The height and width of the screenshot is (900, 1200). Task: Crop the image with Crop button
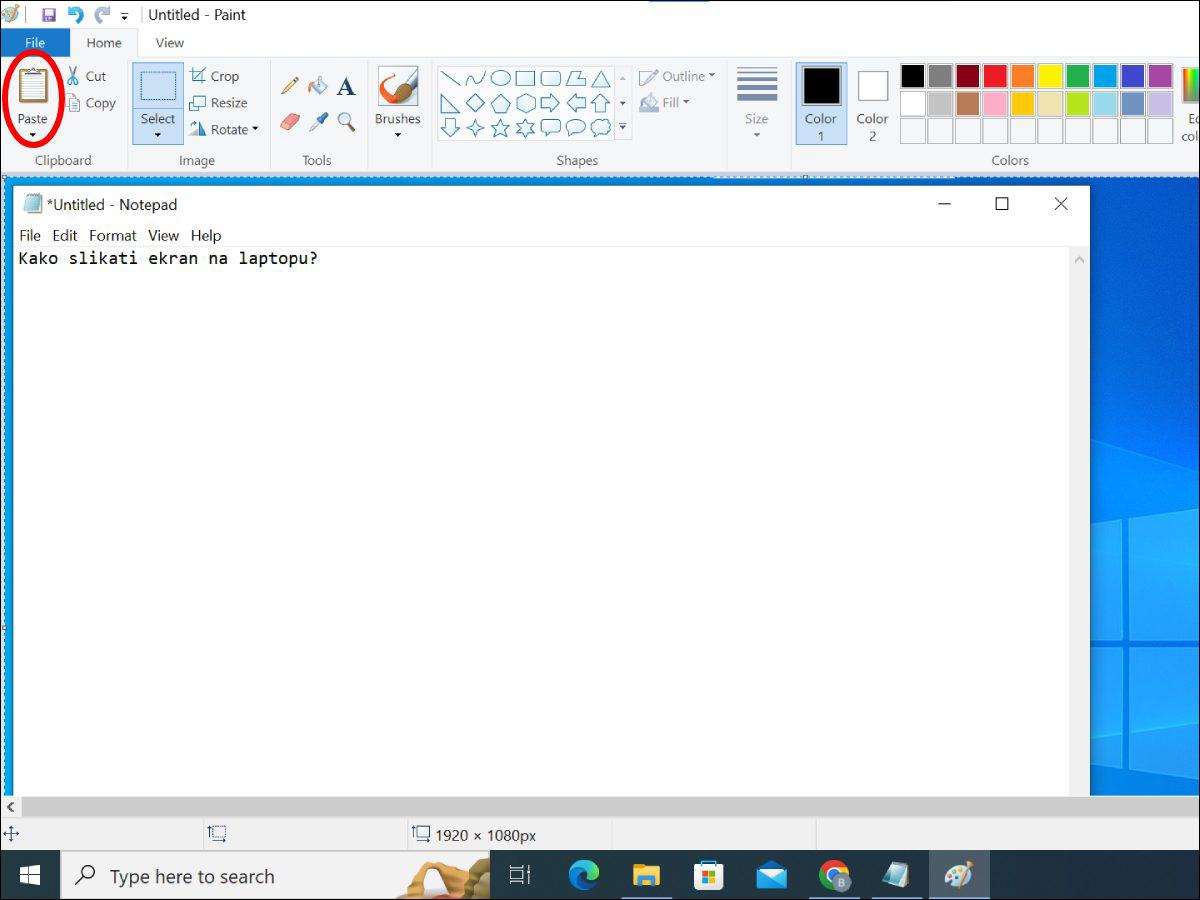tap(215, 76)
